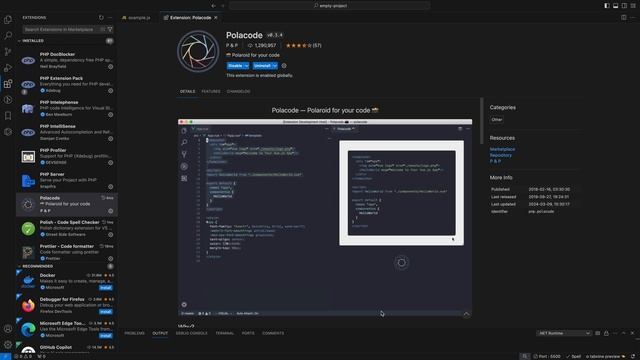Open the Run and Debug view
The width and height of the screenshot is (640, 360).
(x=8, y=67)
